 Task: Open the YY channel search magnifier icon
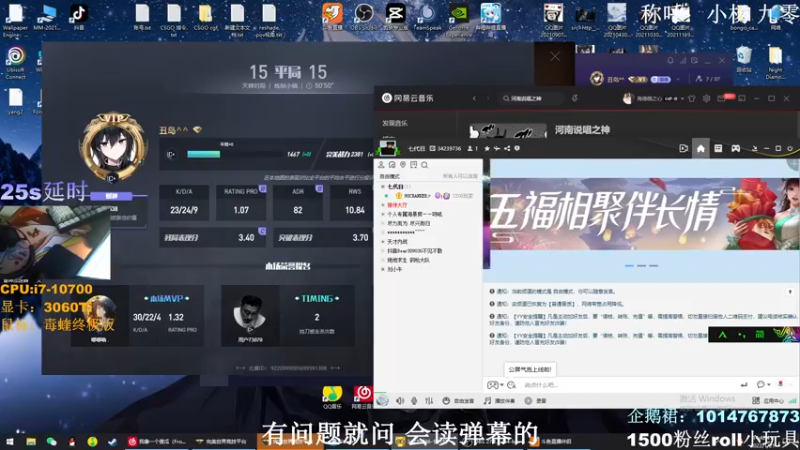coord(424,165)
